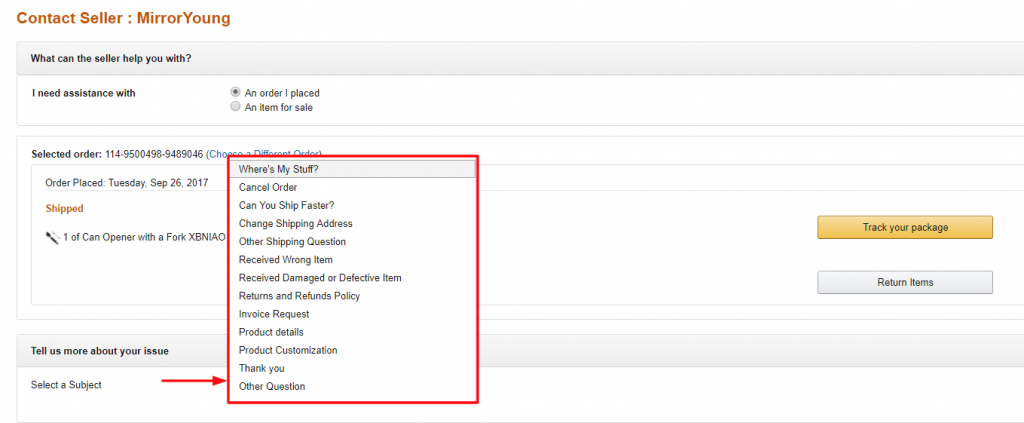The height and width of the screenshot is (423, 1024).
Task: Click the 'Can Opener with a Fork' item title
Action: 150,237
